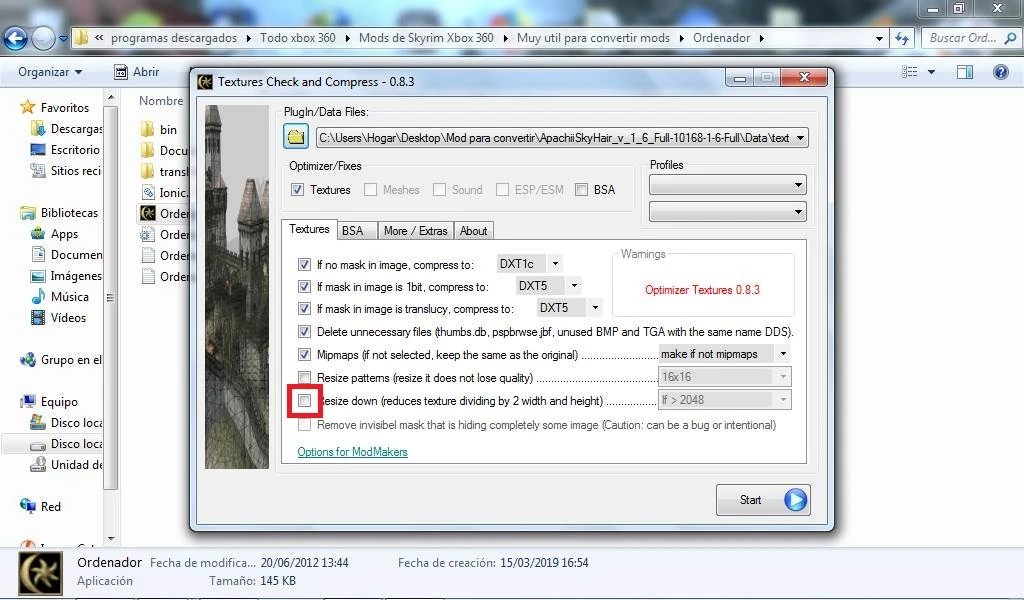Click the title bar icon of Textures Check window
The height and width of the screenshot is (600, 1024).
point(205,82)
